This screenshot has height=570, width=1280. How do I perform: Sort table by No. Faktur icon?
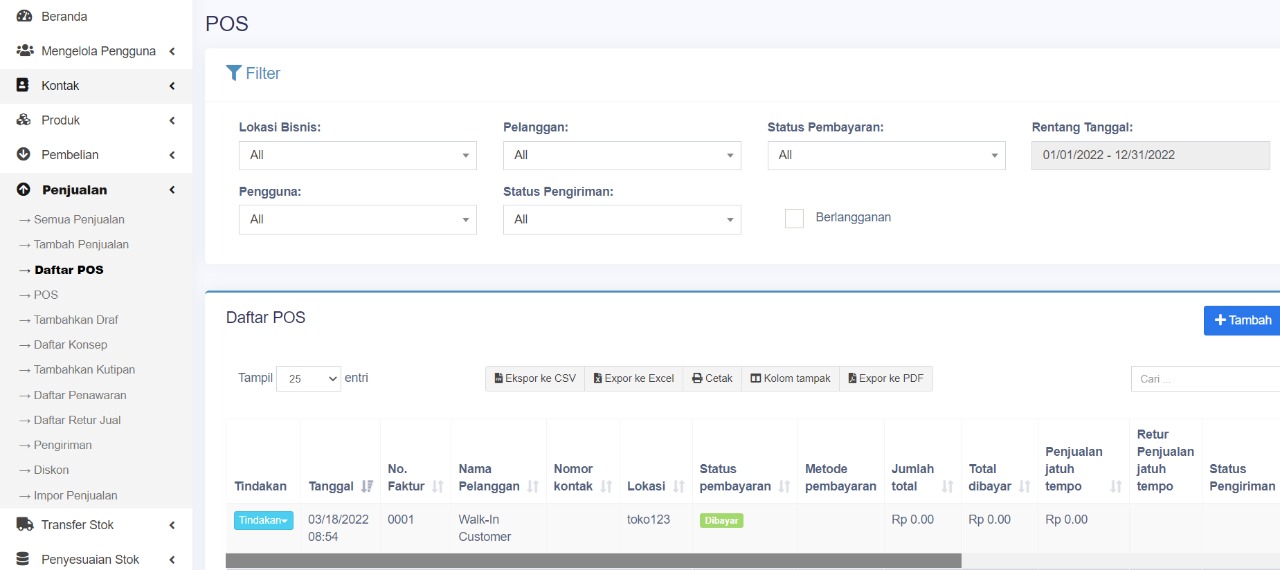click(x=437, y=486)
